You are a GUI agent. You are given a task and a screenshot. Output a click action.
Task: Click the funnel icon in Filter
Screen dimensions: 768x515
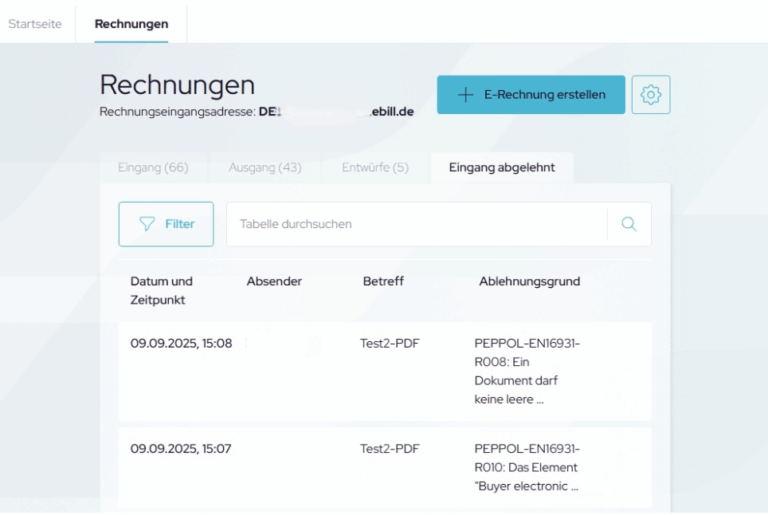point(147,224)
